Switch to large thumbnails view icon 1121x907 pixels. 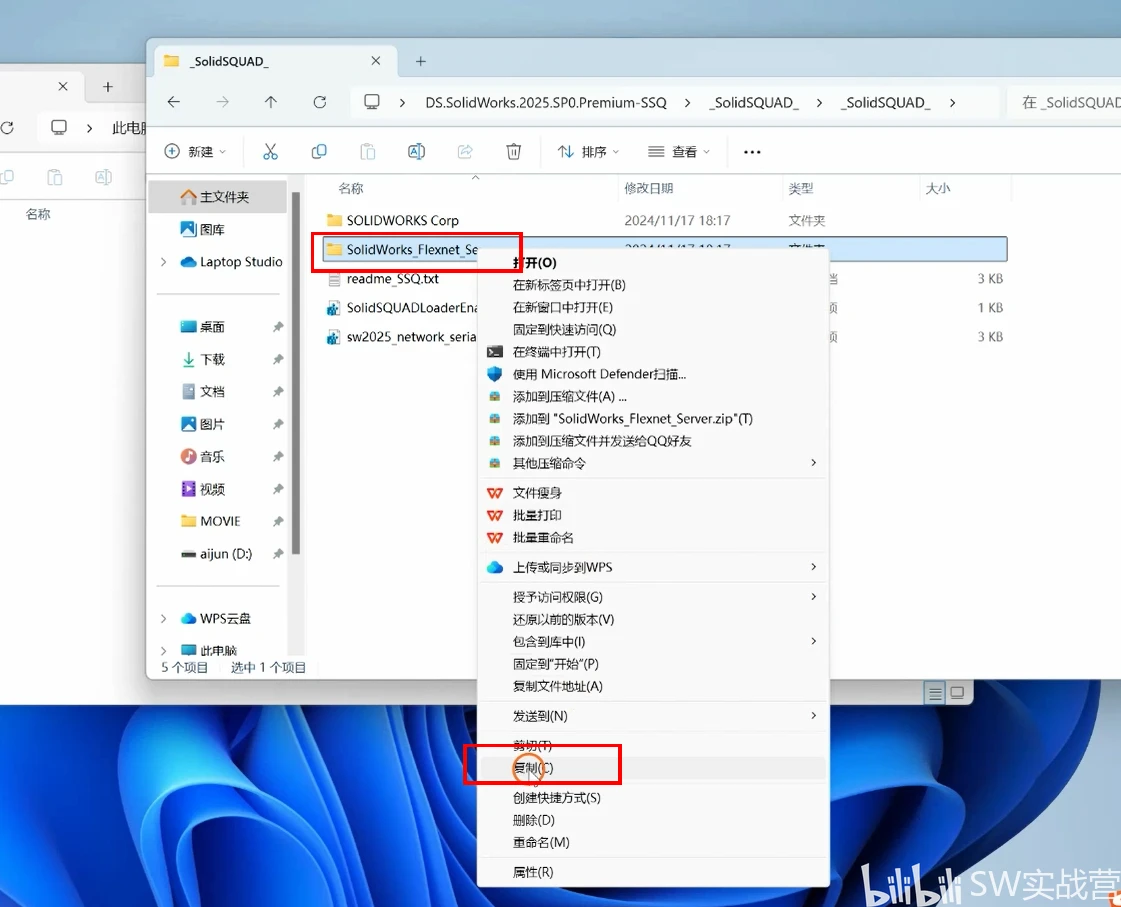(x=957, y=693)
